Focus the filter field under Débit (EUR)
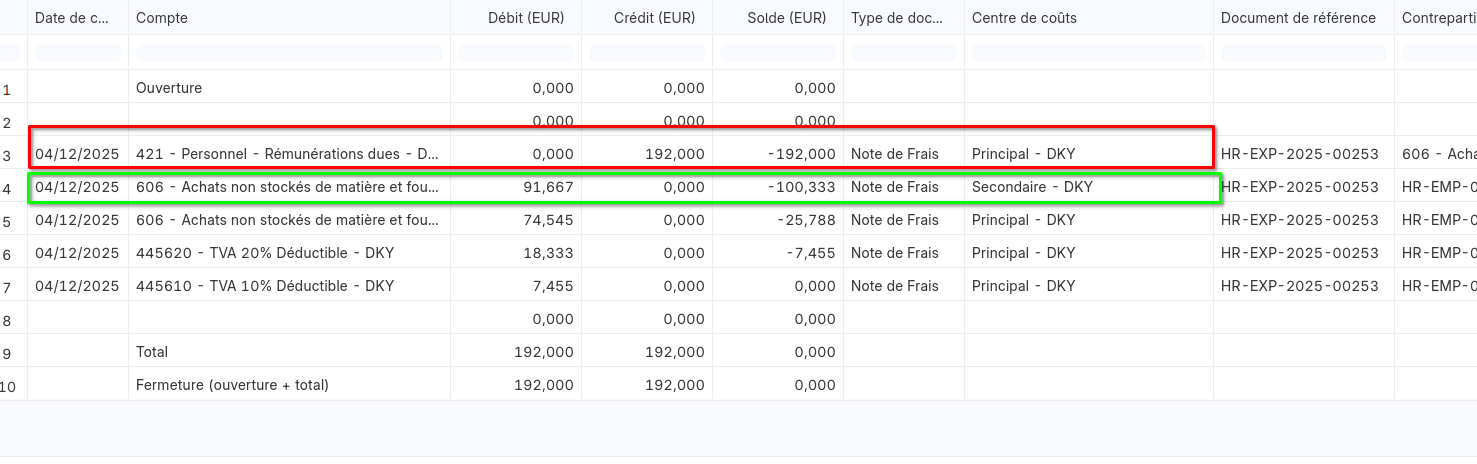Screen dimensions: 1477x464 tap(515, 52)
